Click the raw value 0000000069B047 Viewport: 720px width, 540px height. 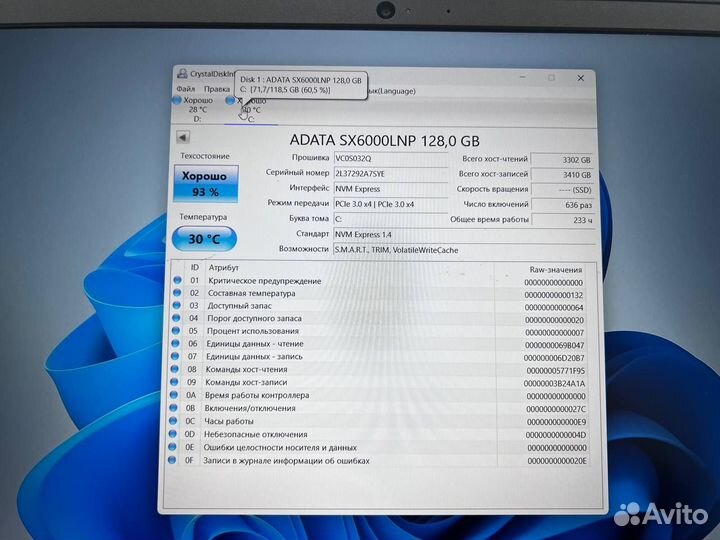point(554,345)
